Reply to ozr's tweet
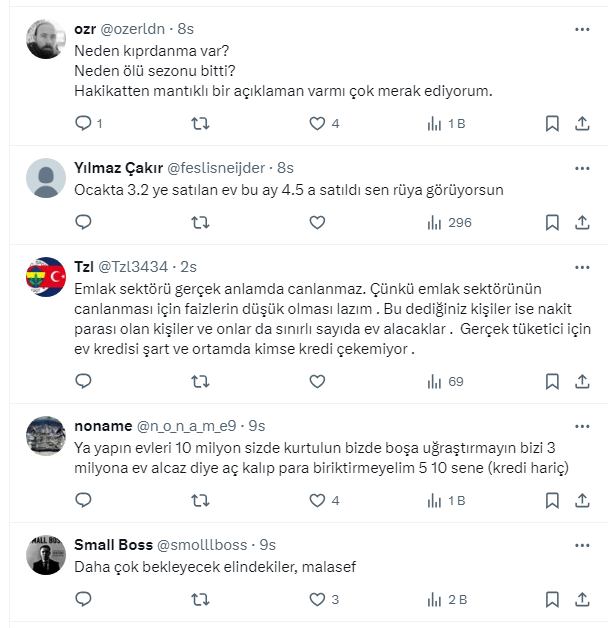 coord(83,124)
